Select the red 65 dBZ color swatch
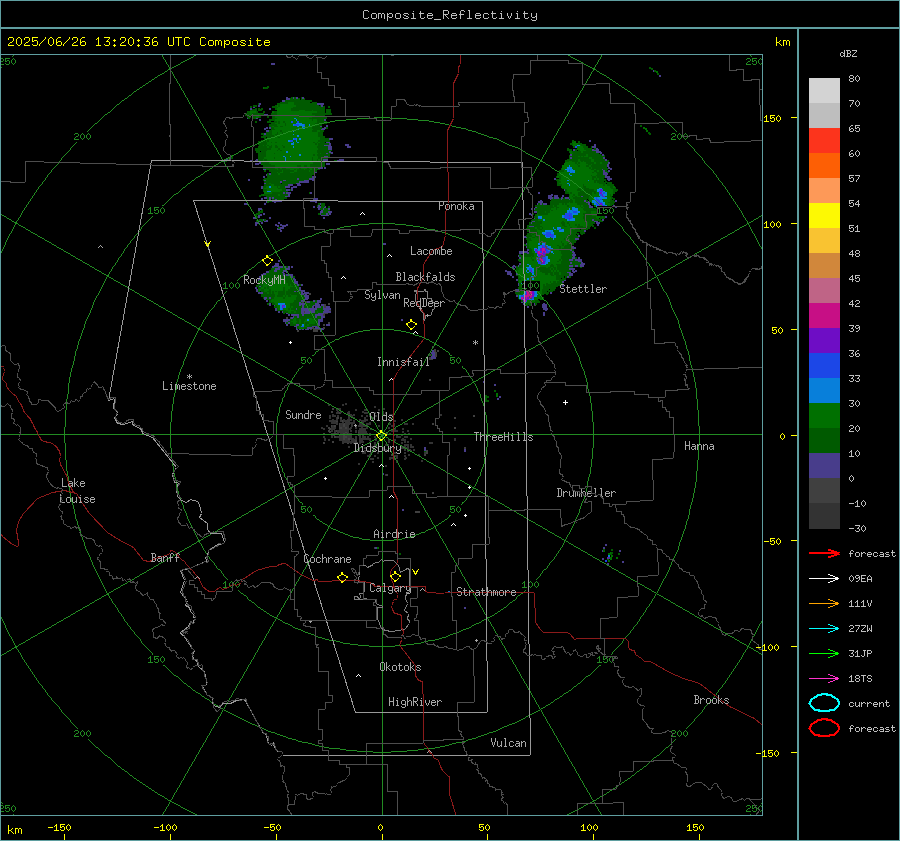Image resolution: width=900 pixels, height=841 pixels. [824, 140]
